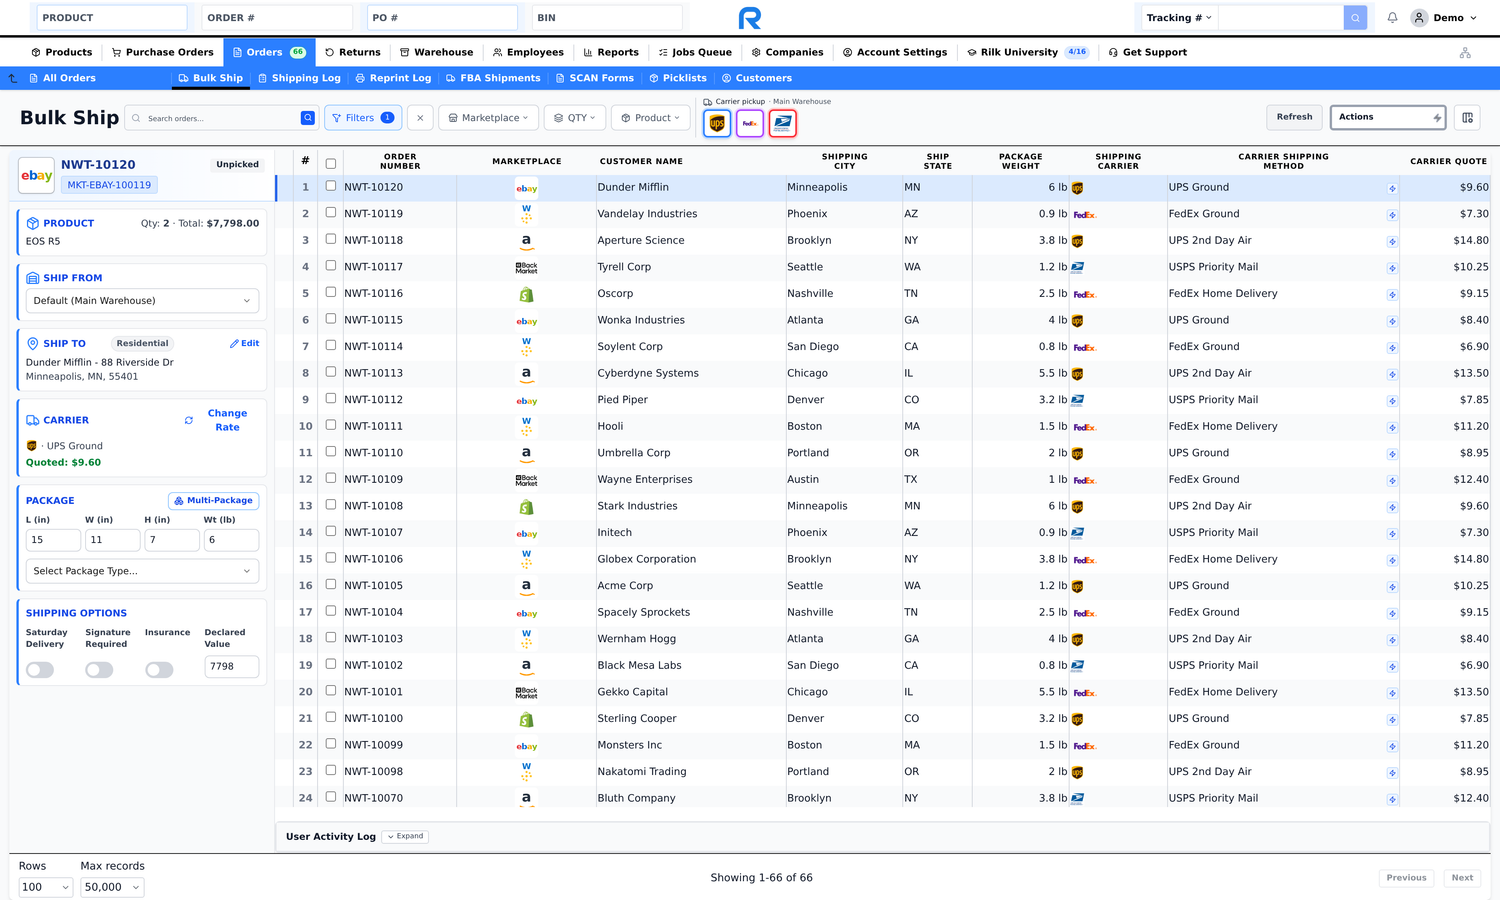Open the Warehouse menu
Screen dimensions: 1500x900
pyautogui.click(x=436, y=52)
